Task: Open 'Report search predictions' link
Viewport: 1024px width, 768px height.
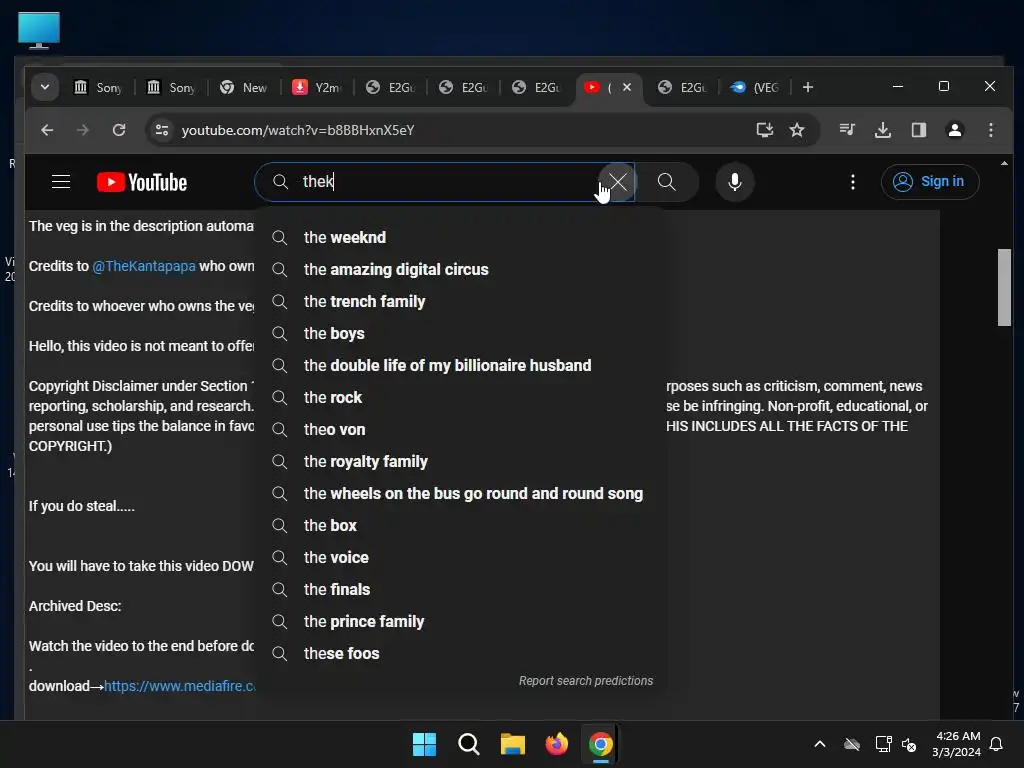Action: click(x=586, y=680)
